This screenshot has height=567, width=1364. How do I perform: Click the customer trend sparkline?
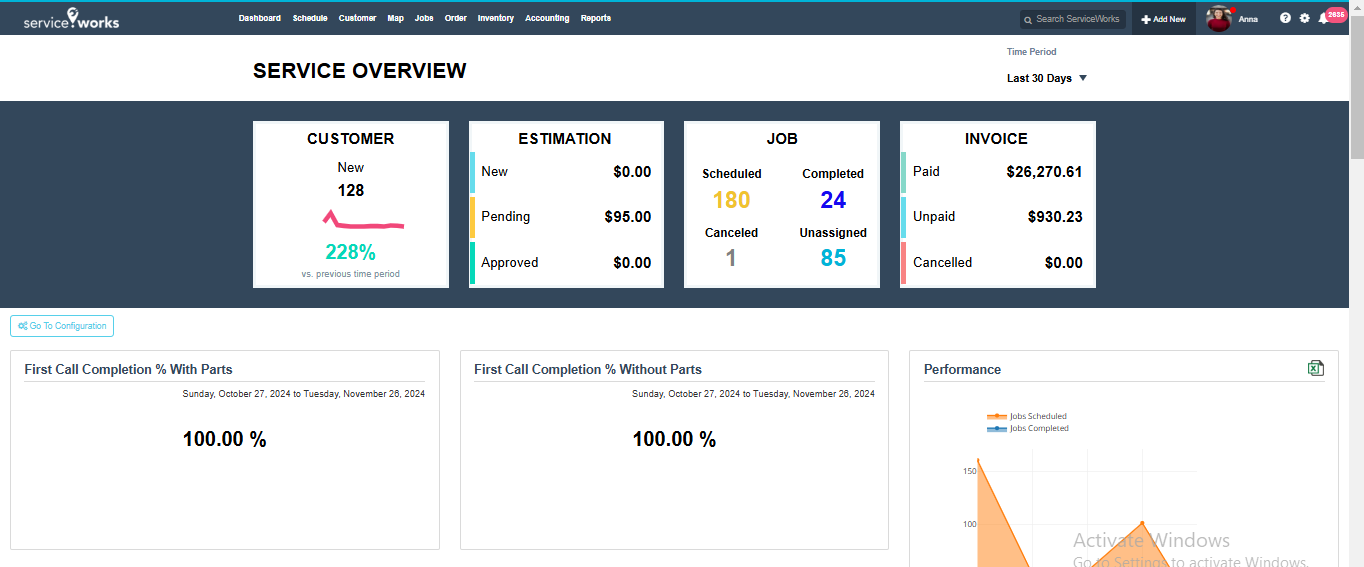[x=363, y=219]
